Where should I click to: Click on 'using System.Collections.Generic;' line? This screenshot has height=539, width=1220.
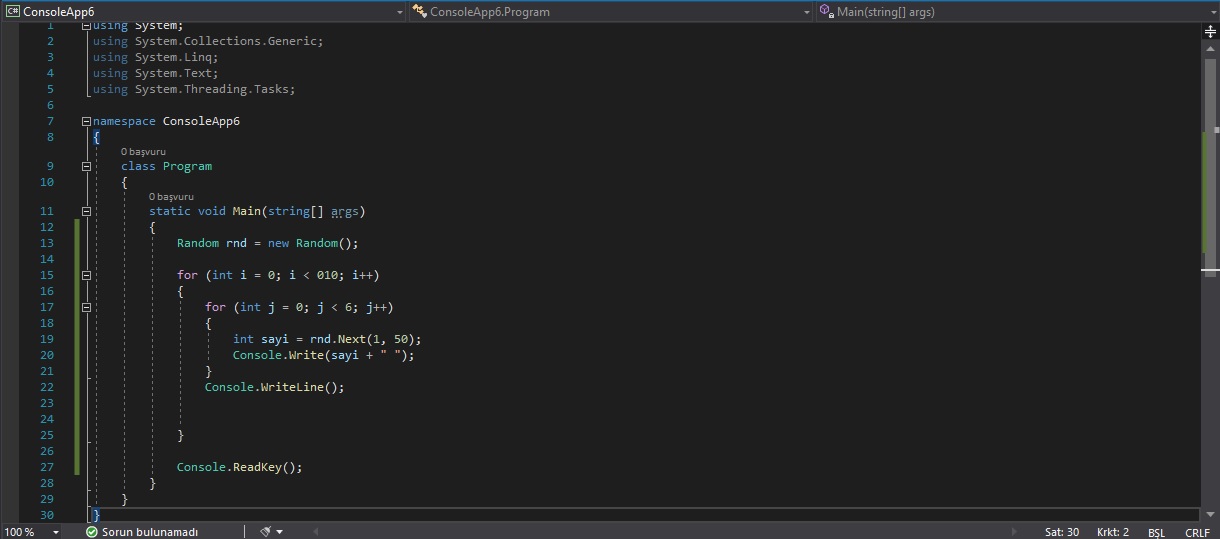pyautogui.click(x=208, y=41)
